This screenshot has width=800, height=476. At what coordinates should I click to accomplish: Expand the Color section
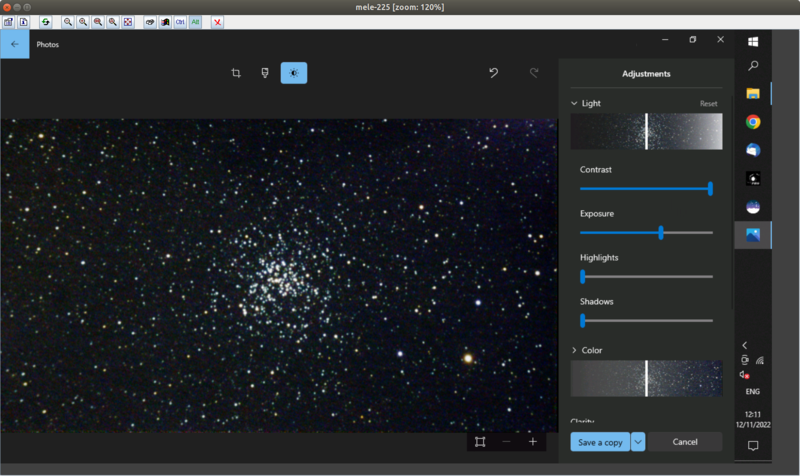tap(574, 350)
